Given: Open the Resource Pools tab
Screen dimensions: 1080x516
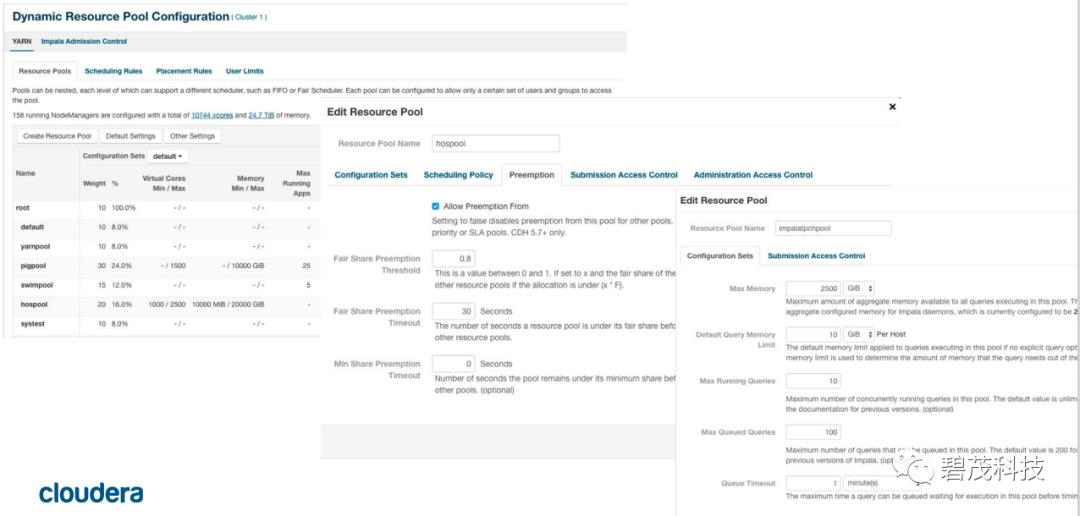Looking at the screenshot, I should 45,71.
